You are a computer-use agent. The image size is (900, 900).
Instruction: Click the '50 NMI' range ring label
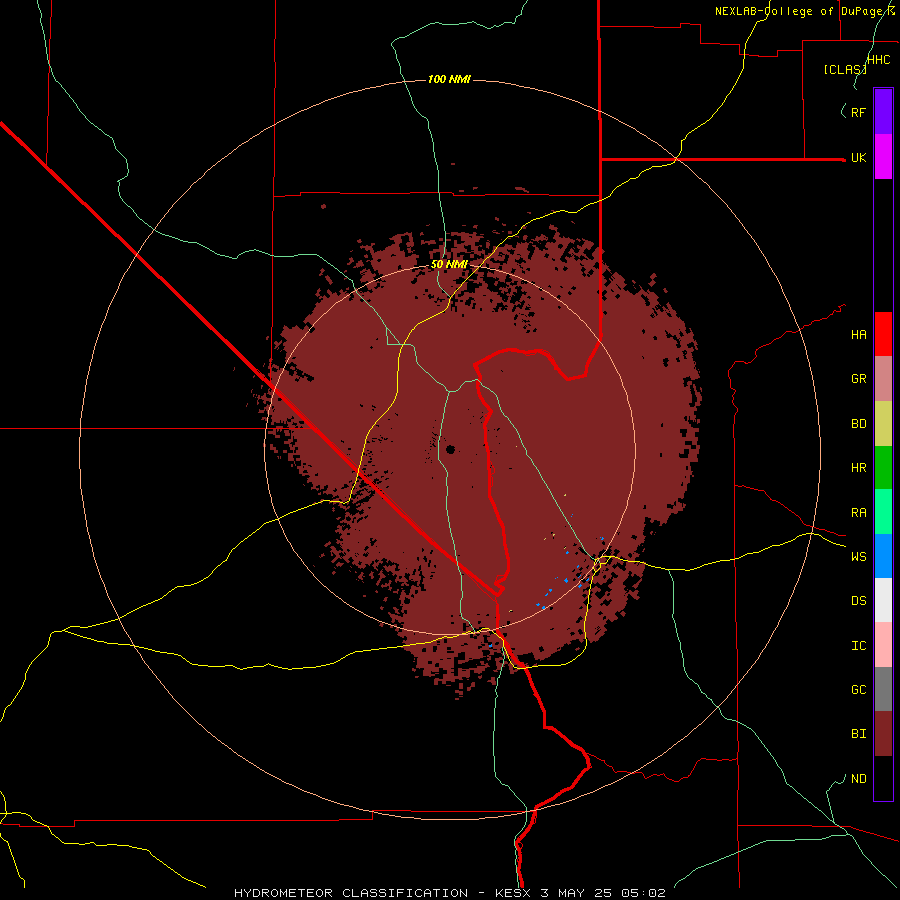[x=449, y=265]
